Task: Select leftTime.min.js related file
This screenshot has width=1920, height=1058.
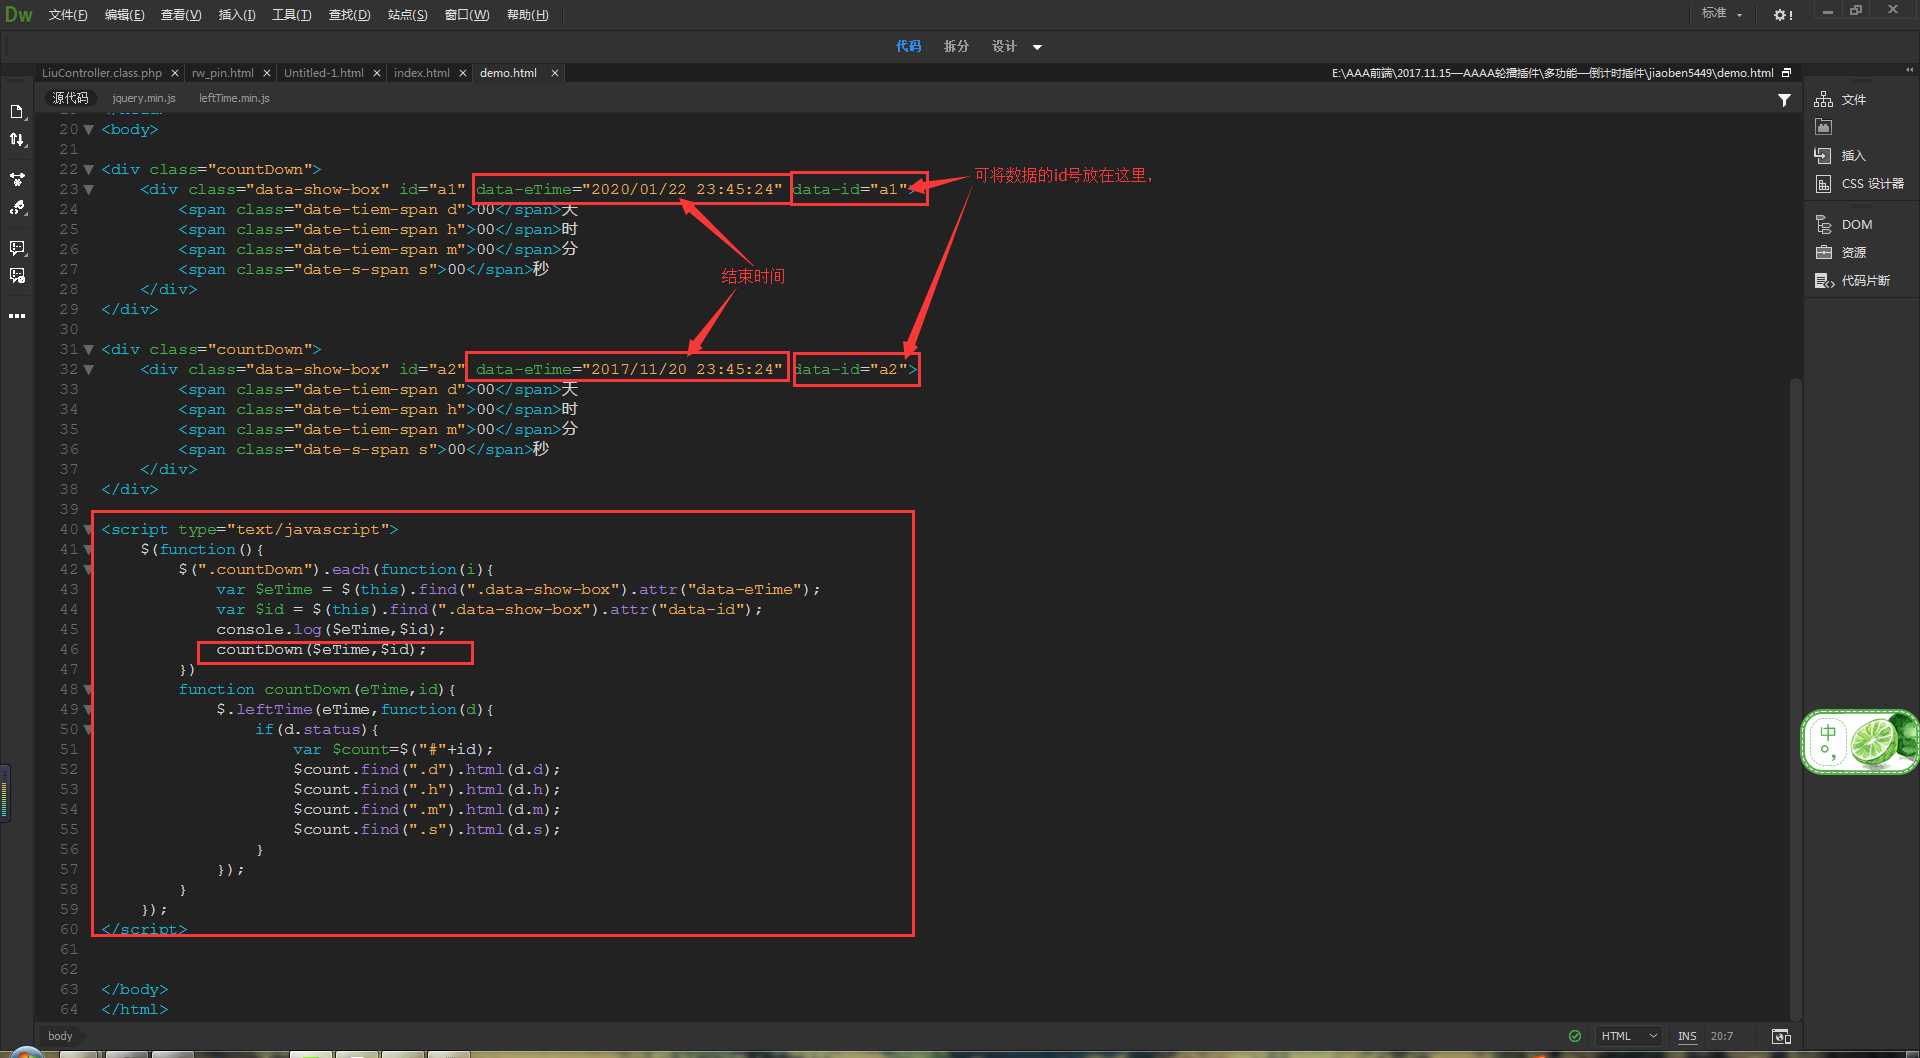Action: tap(234, 98)
